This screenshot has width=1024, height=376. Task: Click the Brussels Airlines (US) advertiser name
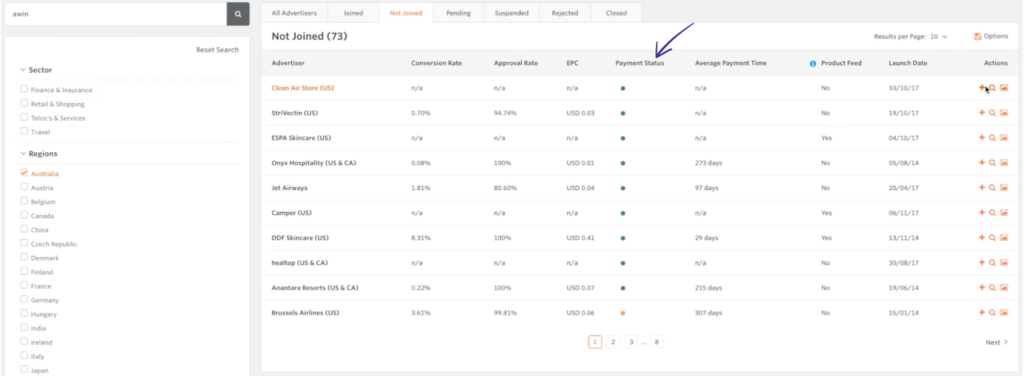pyautogui.click(x=305, y=313)
